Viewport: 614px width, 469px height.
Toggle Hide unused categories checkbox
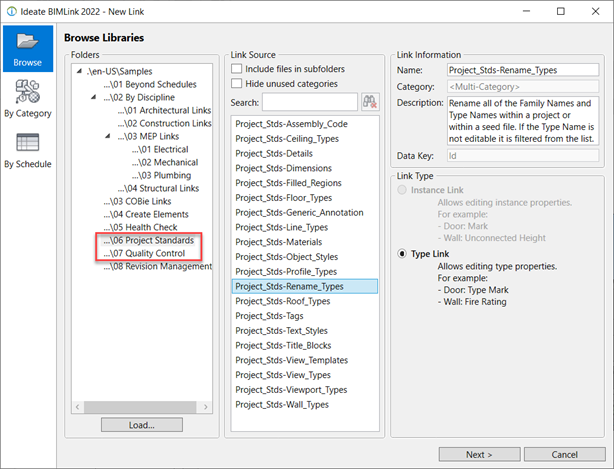(237, 84)
